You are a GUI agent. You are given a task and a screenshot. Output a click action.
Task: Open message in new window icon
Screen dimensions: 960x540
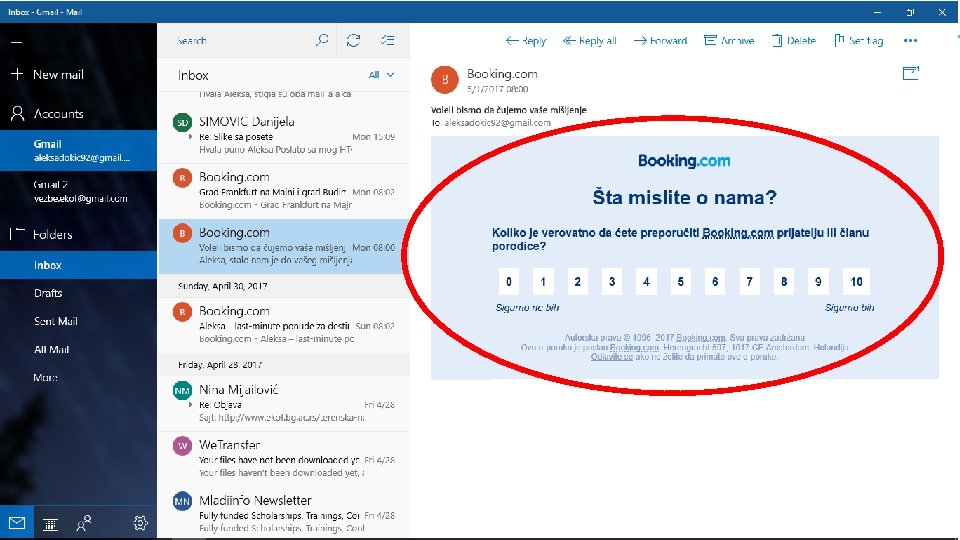pyautogui.click(x=911, y=73)
